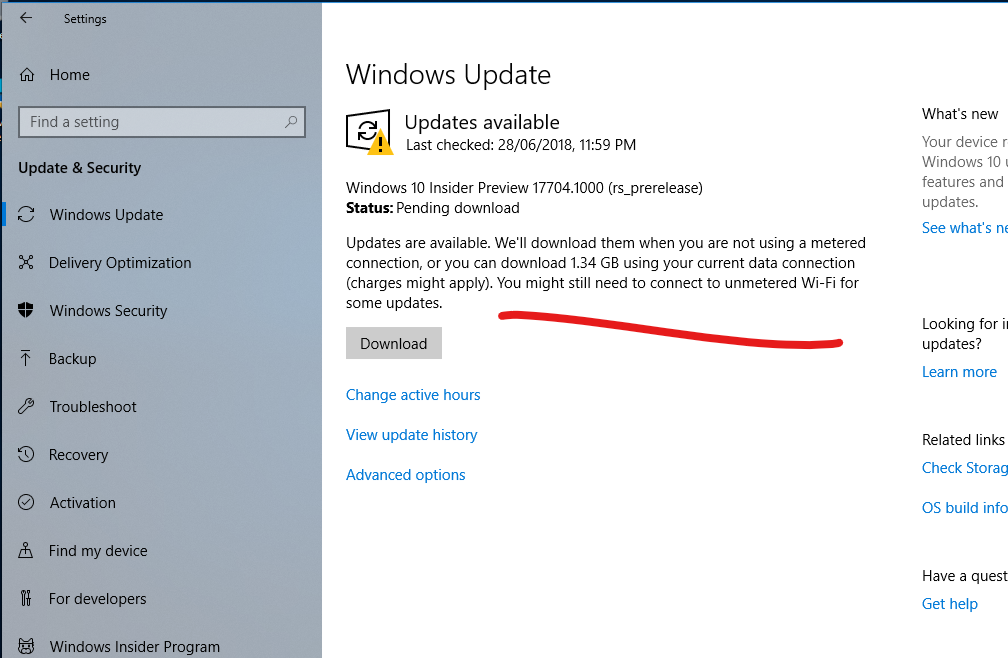This screenshot has height=658, width=1008.
Task: Click the Windows Update page heading
Action: pyautogui.click(x=448, y=75)
